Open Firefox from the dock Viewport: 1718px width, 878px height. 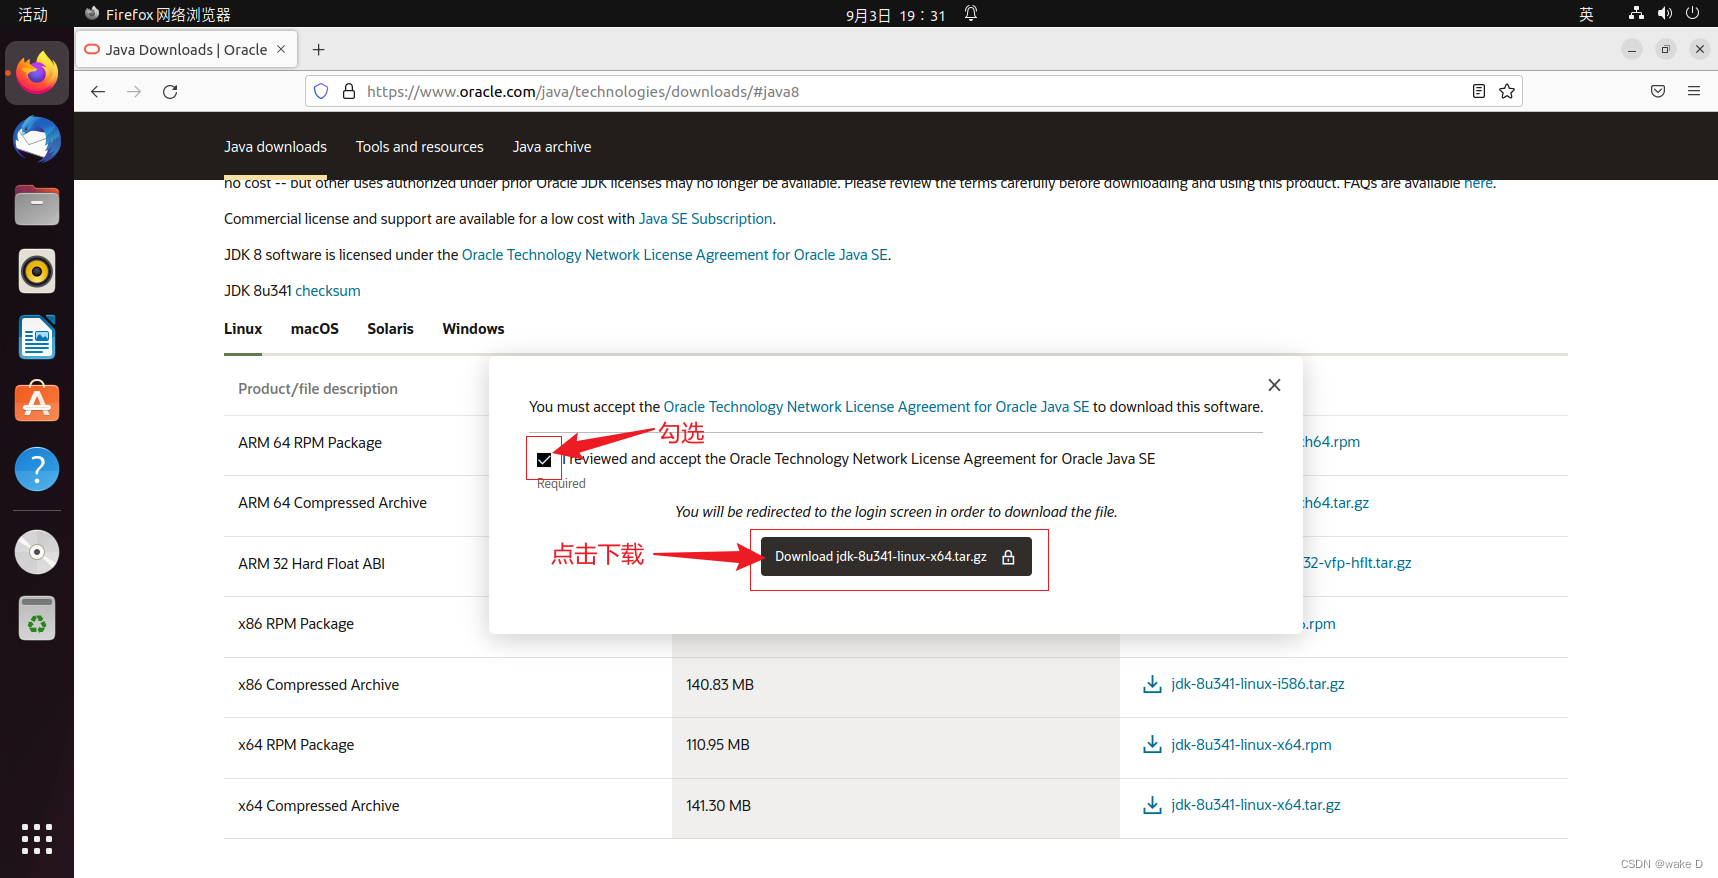point(37,73)
